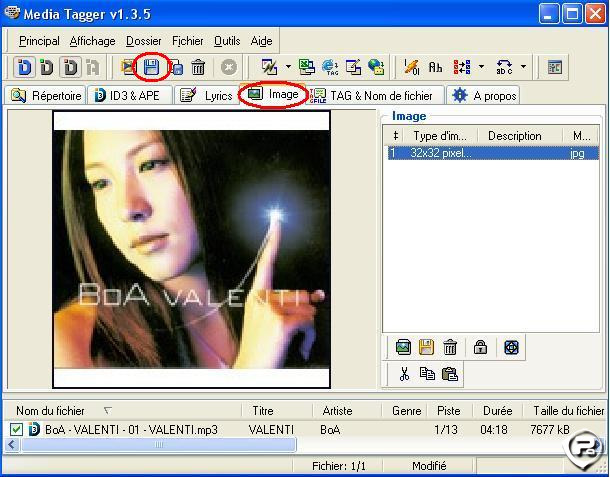The height and width of the screenshot is (477, 610).
Task: Sort by the Taille du fichier column header
Action: click(x=566, y=411)
